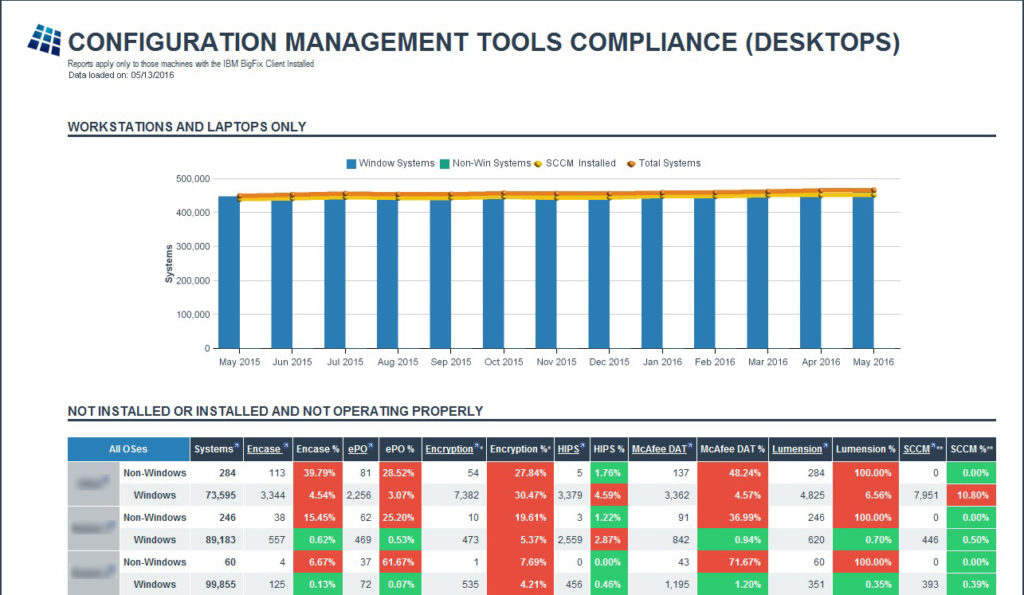
Task: Click the external-link icon next to HIPS header
Action: (x=583, y=445)
